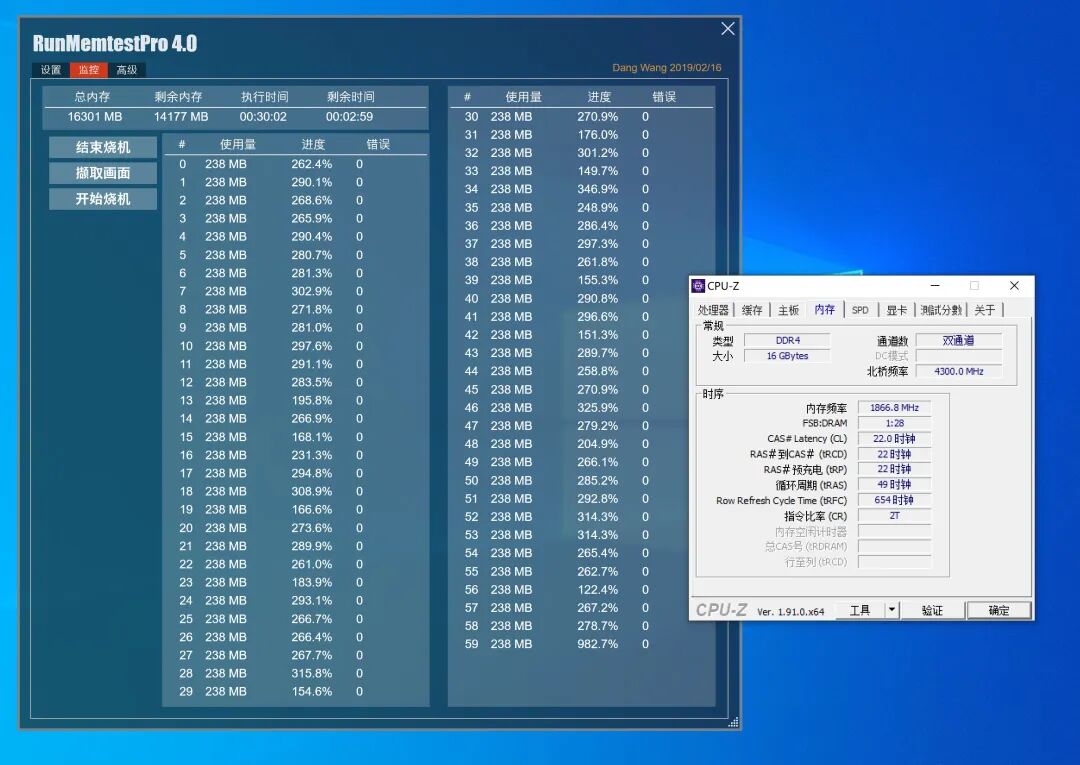Open the 关于 (About) tab in CPU-Z

985,310
